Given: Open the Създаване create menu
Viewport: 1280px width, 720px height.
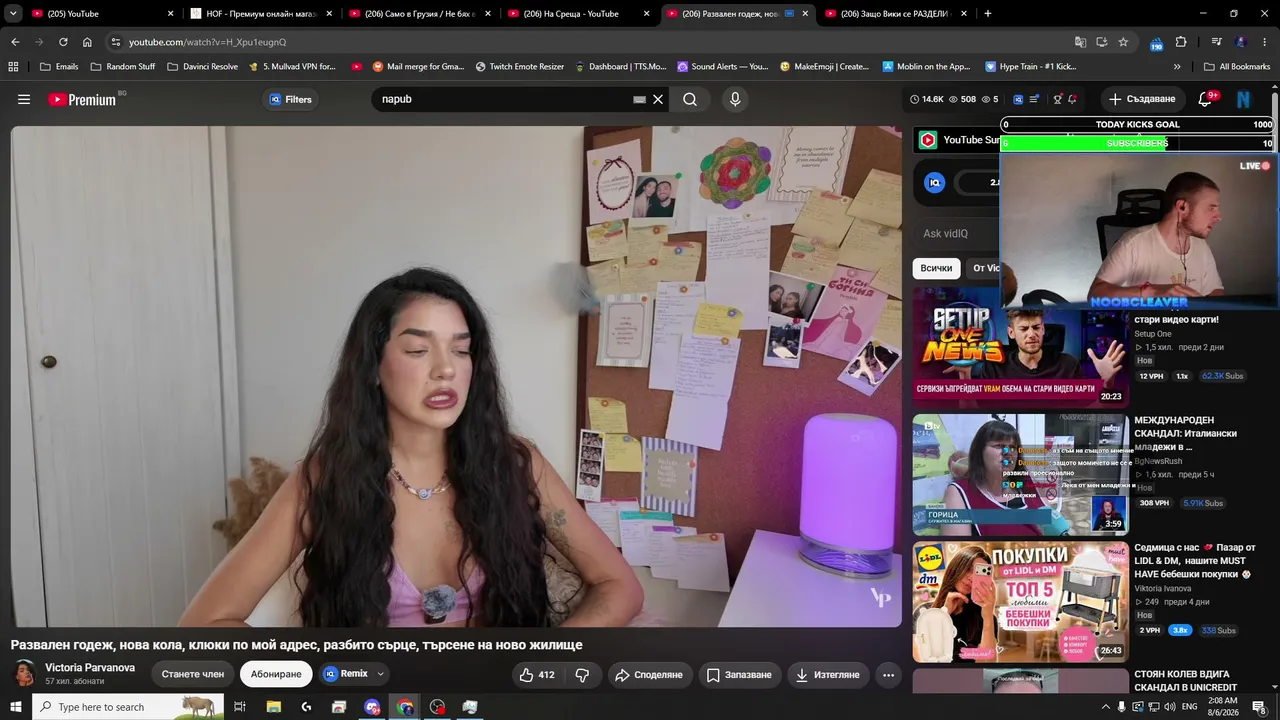Looking at the screenshot, I should 1142,99.
